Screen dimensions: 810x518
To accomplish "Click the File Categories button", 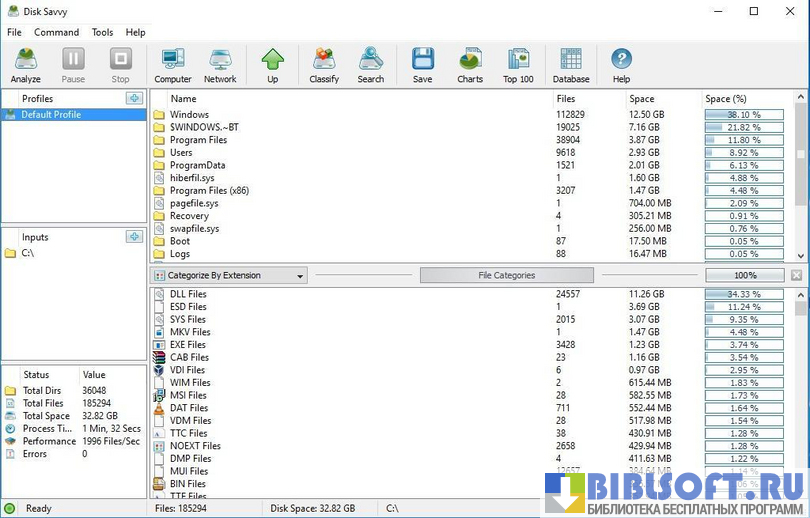I will 506,275.
